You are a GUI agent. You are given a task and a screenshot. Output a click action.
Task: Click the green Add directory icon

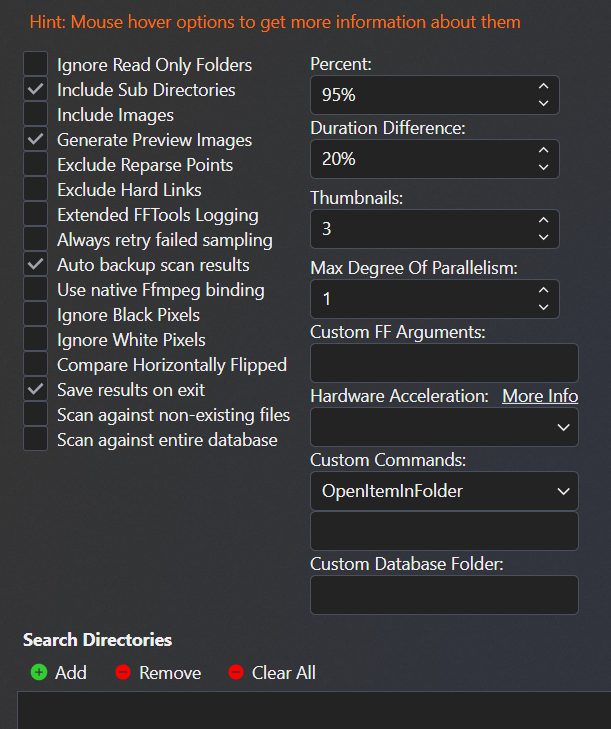(x=39, y=672)
